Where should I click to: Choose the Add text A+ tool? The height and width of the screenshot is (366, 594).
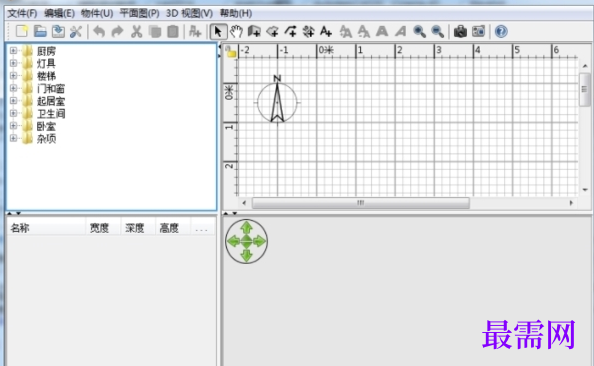[326, 31]
